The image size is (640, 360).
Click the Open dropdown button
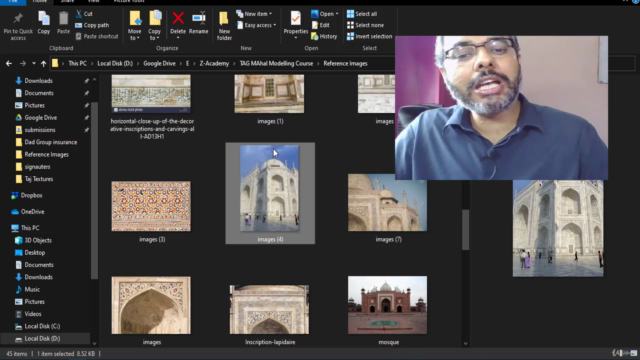click(x=325, y=14)
